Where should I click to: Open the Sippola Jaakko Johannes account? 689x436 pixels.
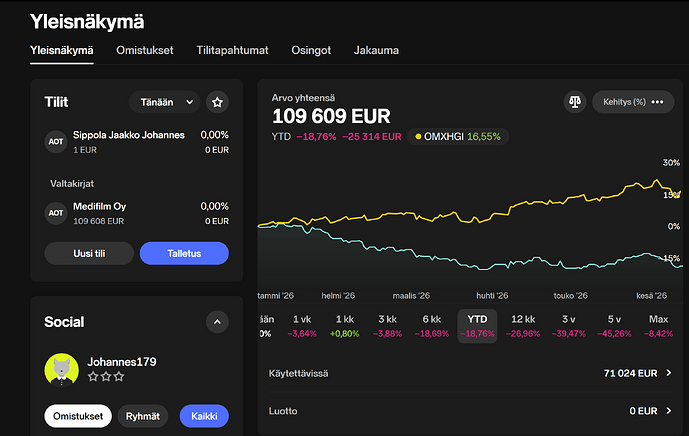pyautogui.click(x=137, y=142)
